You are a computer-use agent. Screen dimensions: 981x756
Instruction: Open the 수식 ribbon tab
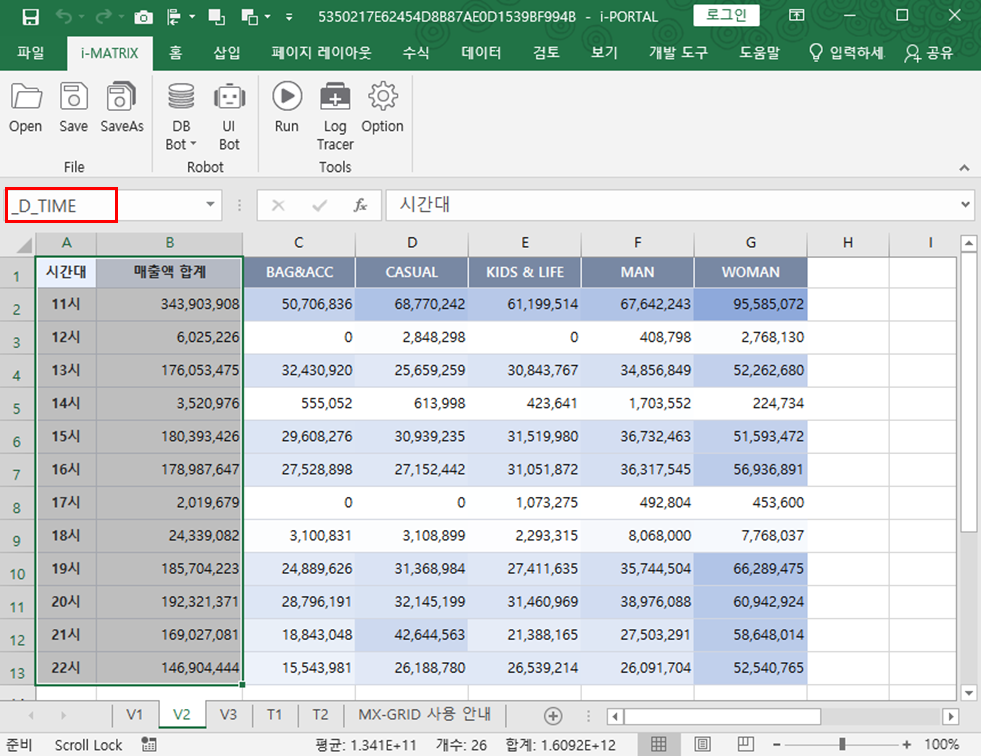[416, 53]
